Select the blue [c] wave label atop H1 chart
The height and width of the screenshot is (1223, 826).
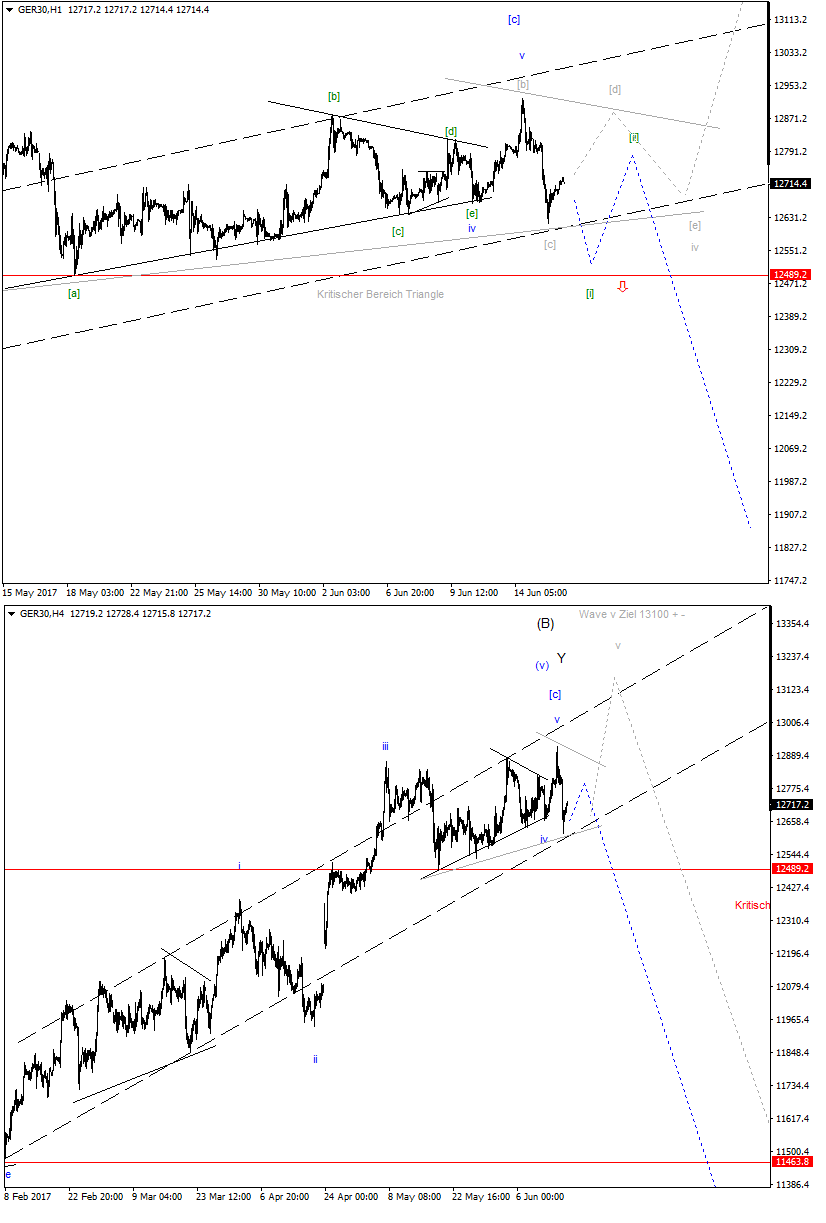515,18
